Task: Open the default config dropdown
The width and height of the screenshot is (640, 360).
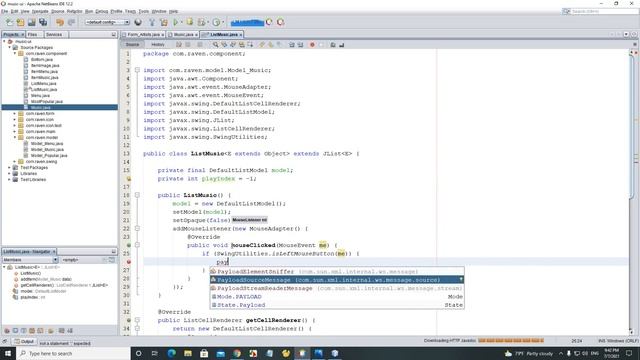Action: click(x=107, y=22)
